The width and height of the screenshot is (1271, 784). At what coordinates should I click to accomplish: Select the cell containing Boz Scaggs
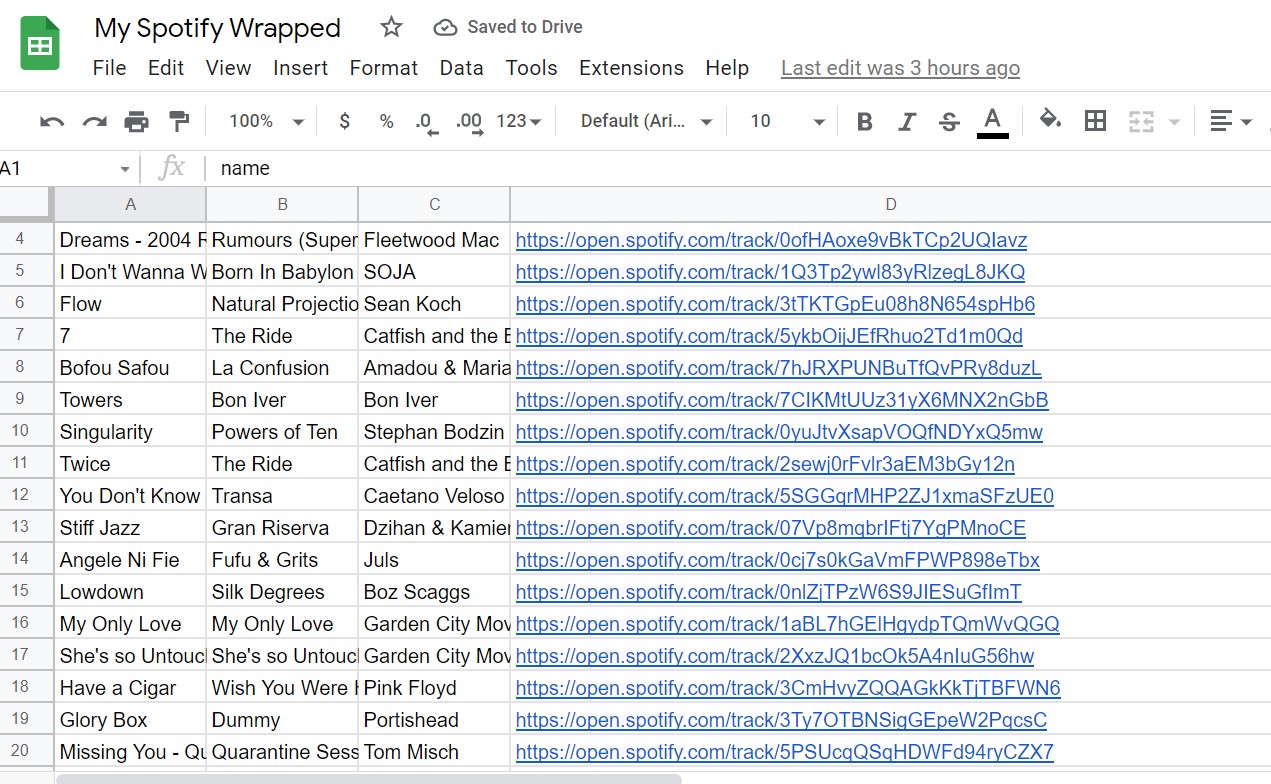(x=434, y=592)
